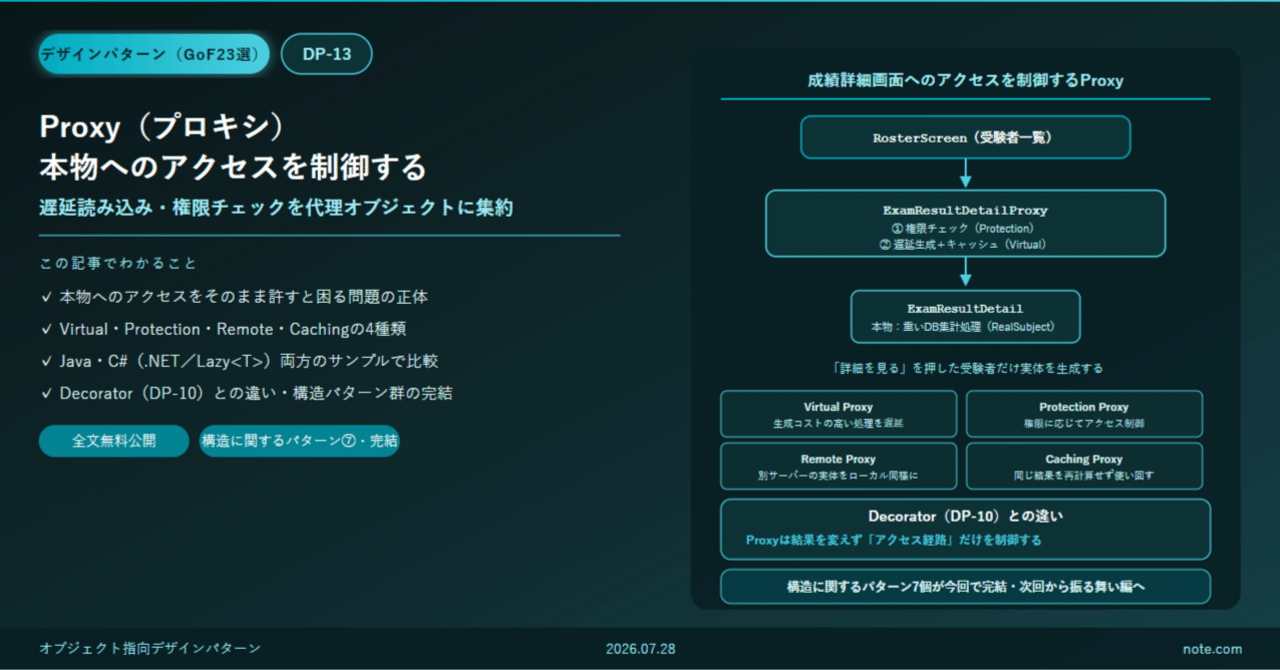Click checkmark beside Decorator（DP-10）との違い bullet
This screenshot has width=1280, height=670.
[46, 393]
